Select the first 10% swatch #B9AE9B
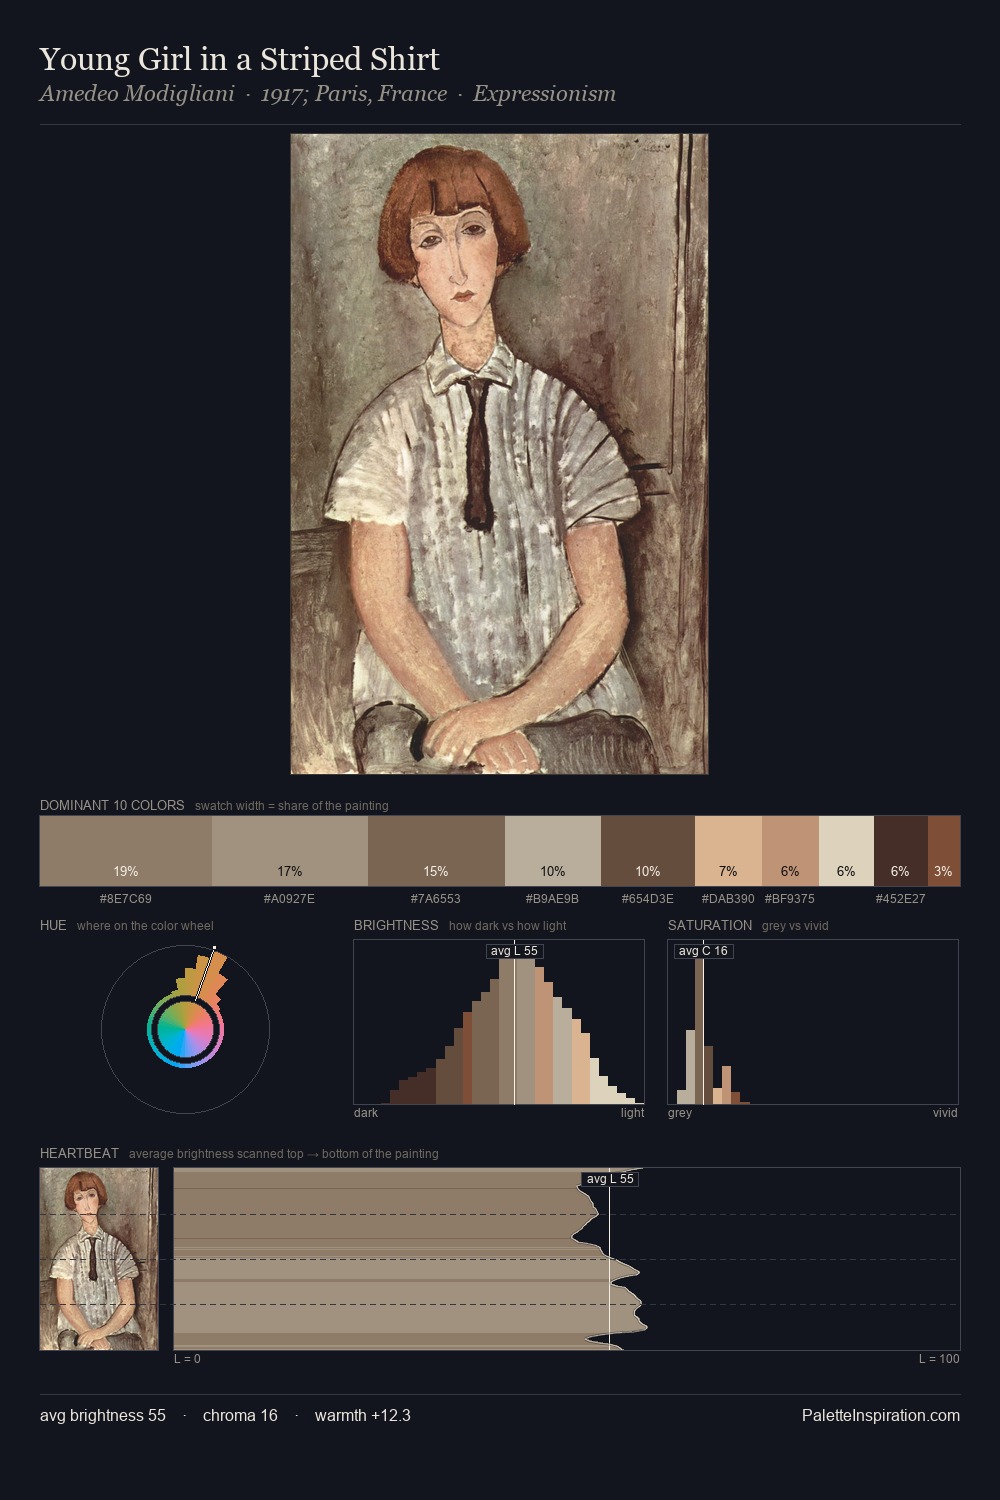Screen dimensions: 1000x1500 (553, 851)
